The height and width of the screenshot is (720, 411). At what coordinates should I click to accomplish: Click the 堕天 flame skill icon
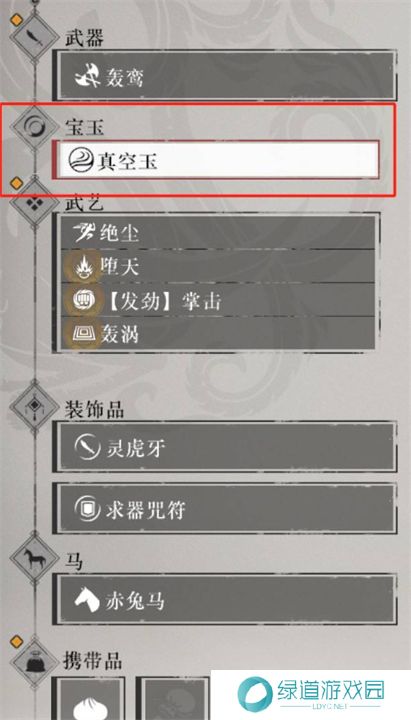[x=83, y=267]
